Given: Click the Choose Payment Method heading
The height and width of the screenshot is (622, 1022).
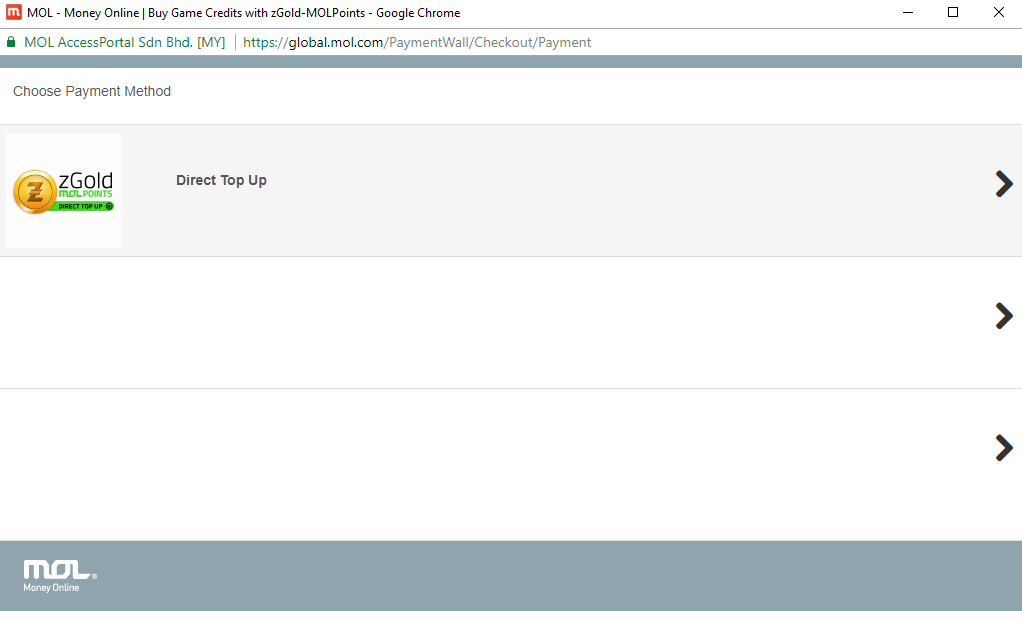Looking at the screenshot, I should (x=92, y=91).
